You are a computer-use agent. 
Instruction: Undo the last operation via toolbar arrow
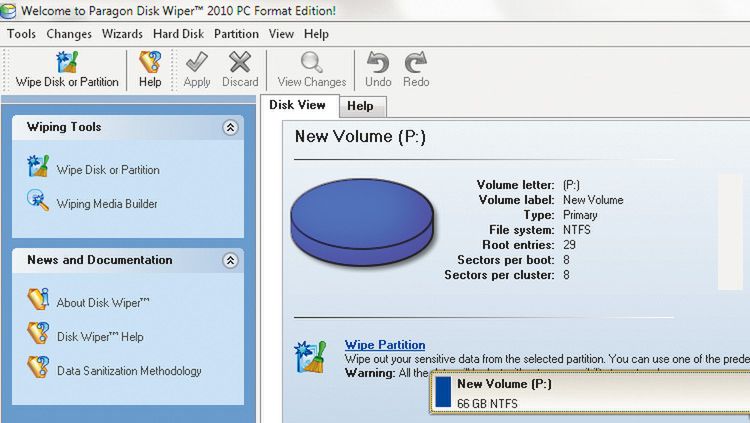tap(378, 62)
